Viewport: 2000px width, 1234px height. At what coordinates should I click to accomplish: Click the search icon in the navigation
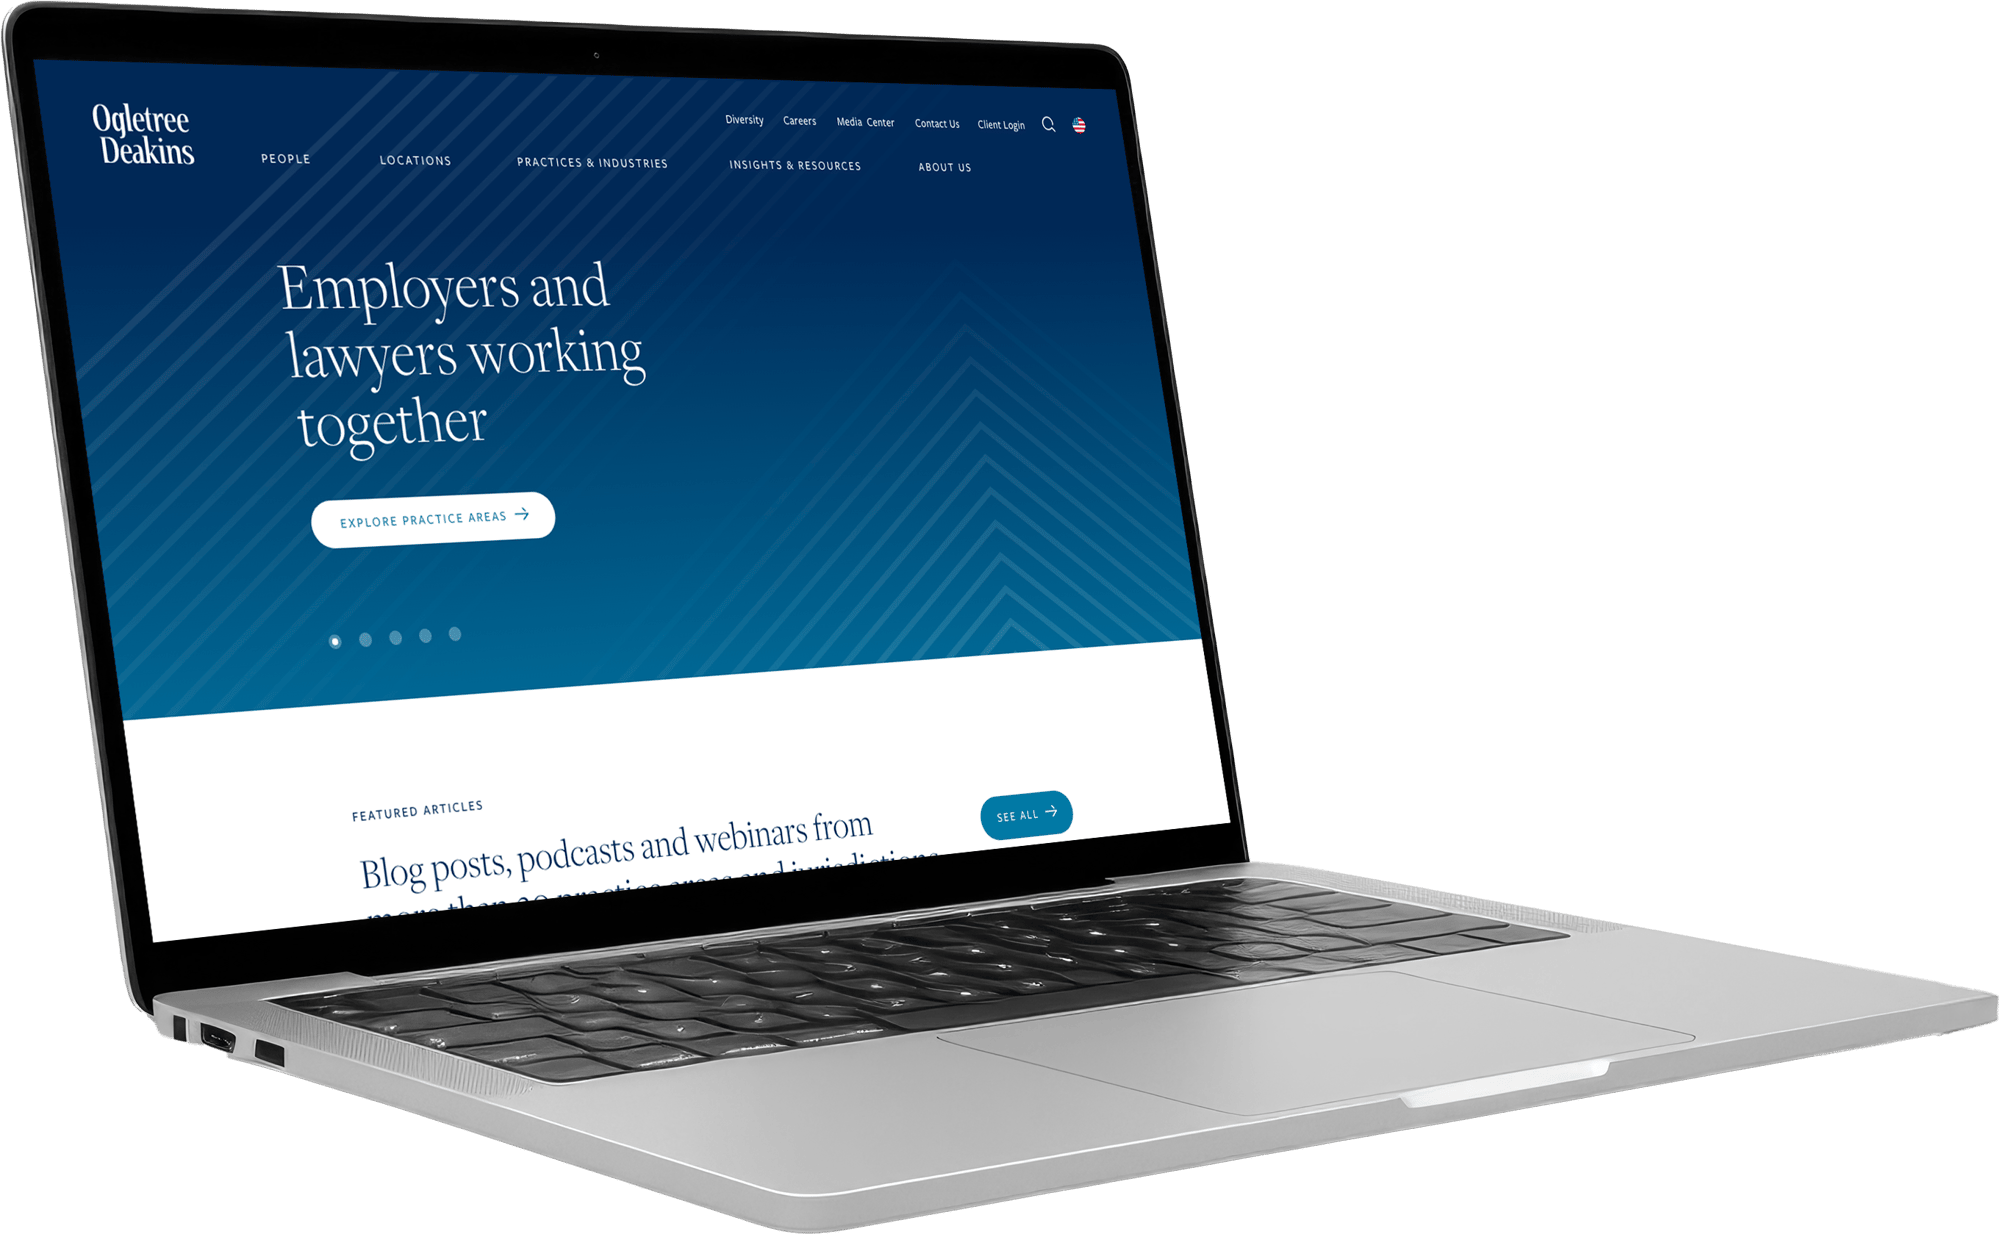[x=1051, y=123]
